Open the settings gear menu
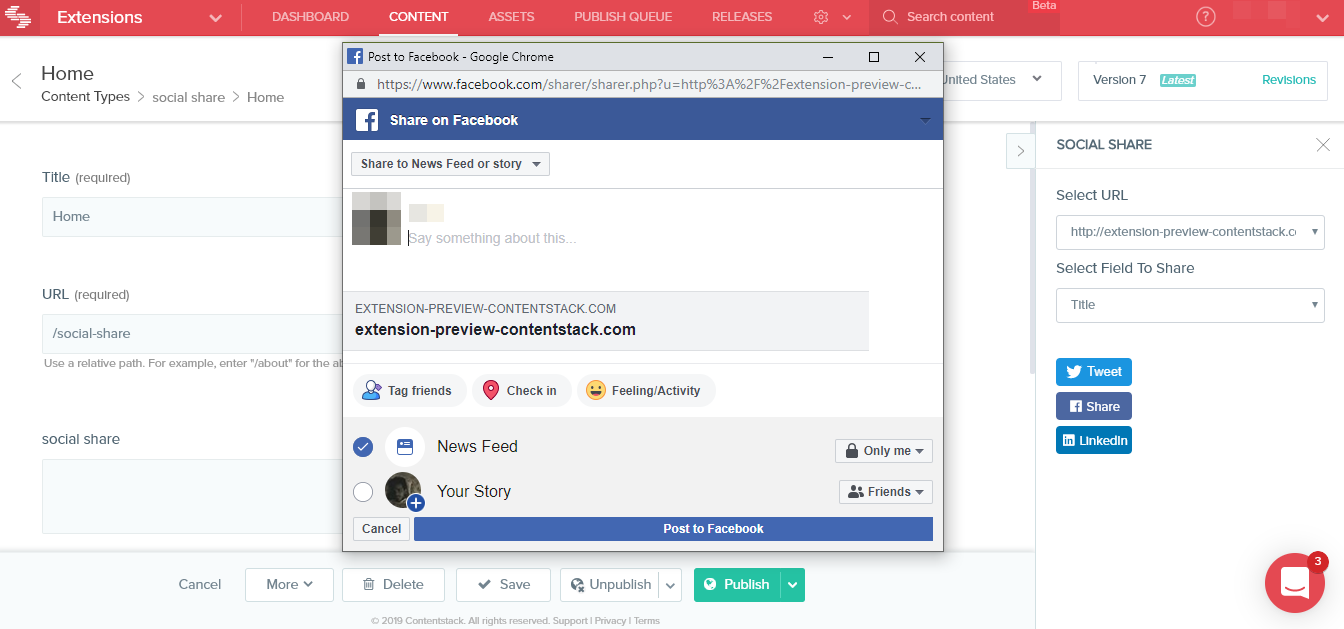 click(x=822, y=17)
